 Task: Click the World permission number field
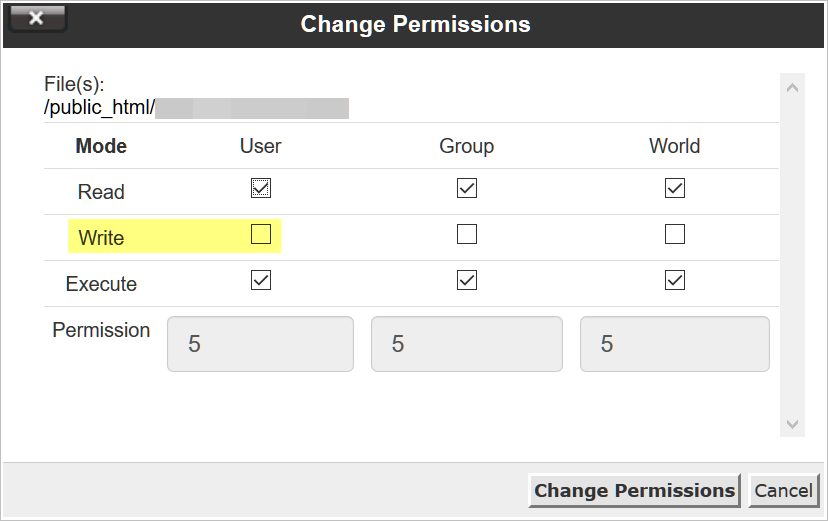(674, 344)
